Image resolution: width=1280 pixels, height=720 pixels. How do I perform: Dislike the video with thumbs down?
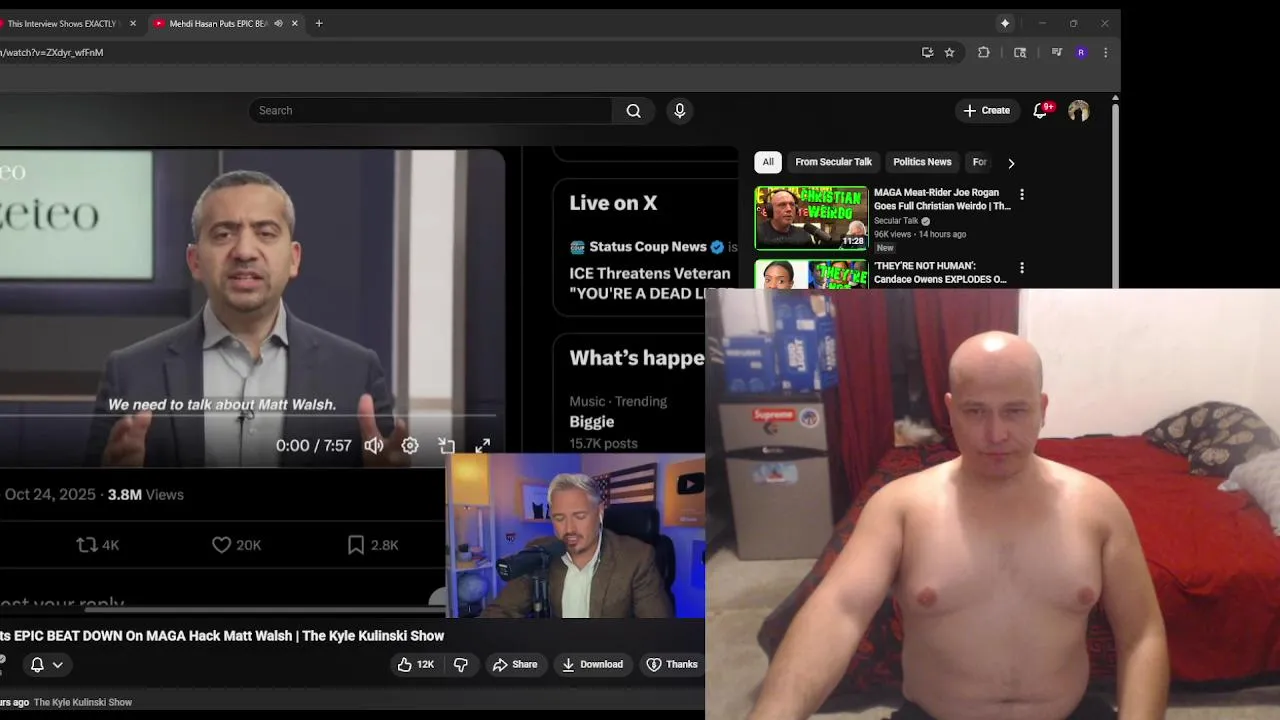pyautogui.click(x=461, y=664)
